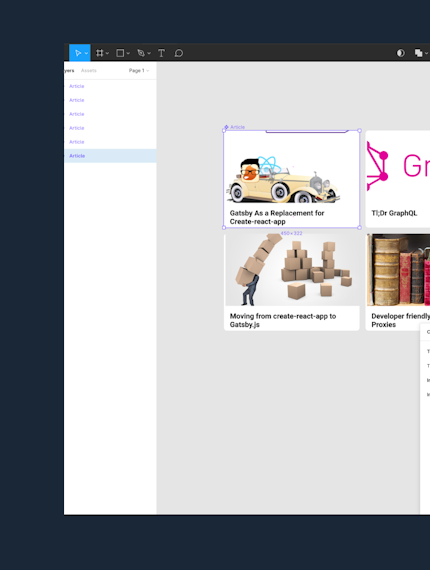Open the Boolean operations dropdown arrow

pyautogui.click(x=426, y=53)
